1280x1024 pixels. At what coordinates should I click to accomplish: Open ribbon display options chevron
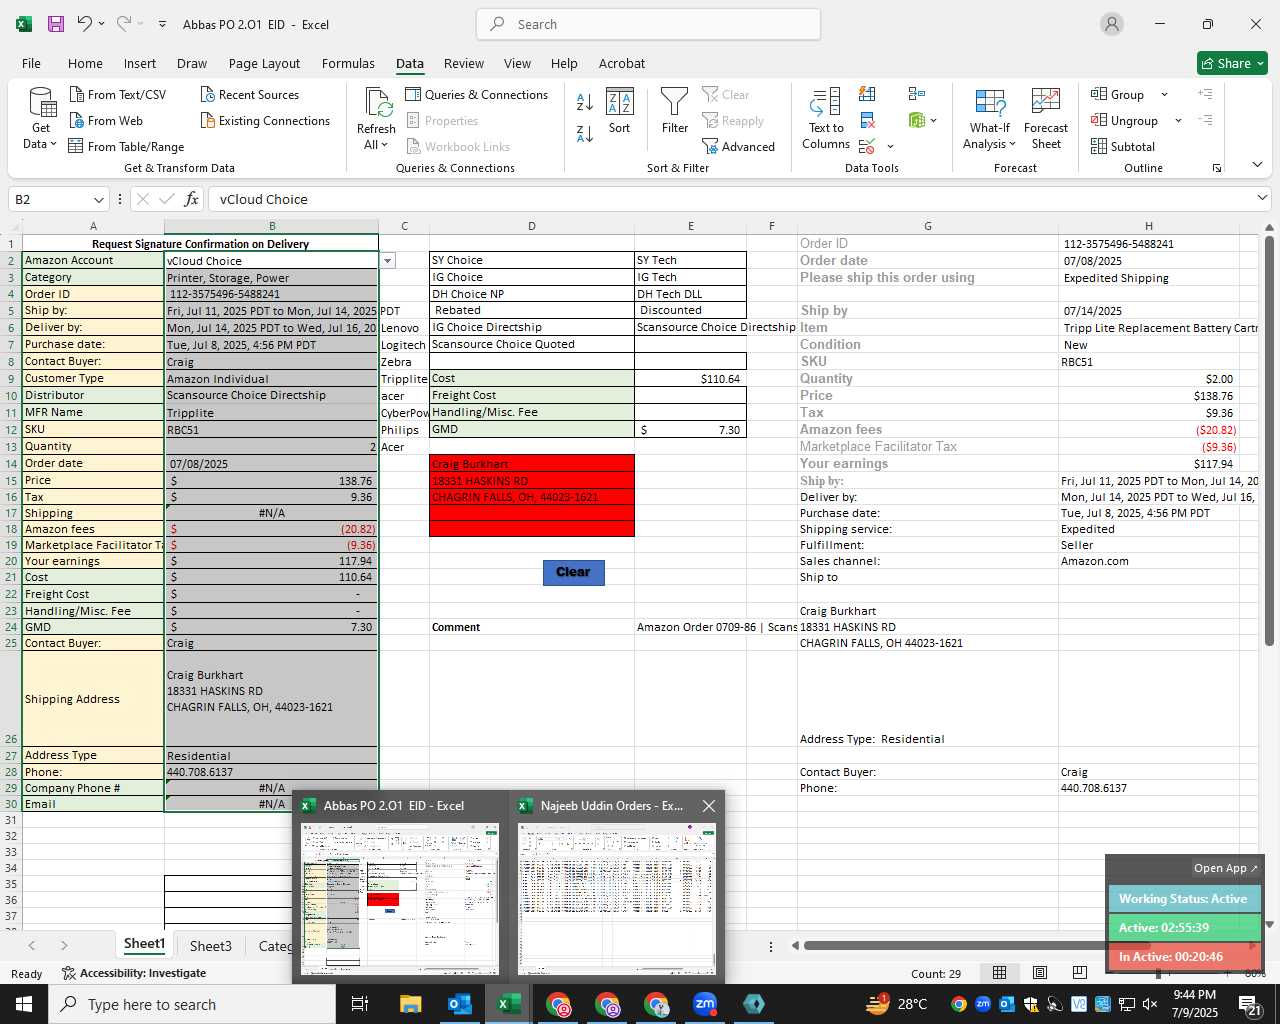(x=1257, y=164)
